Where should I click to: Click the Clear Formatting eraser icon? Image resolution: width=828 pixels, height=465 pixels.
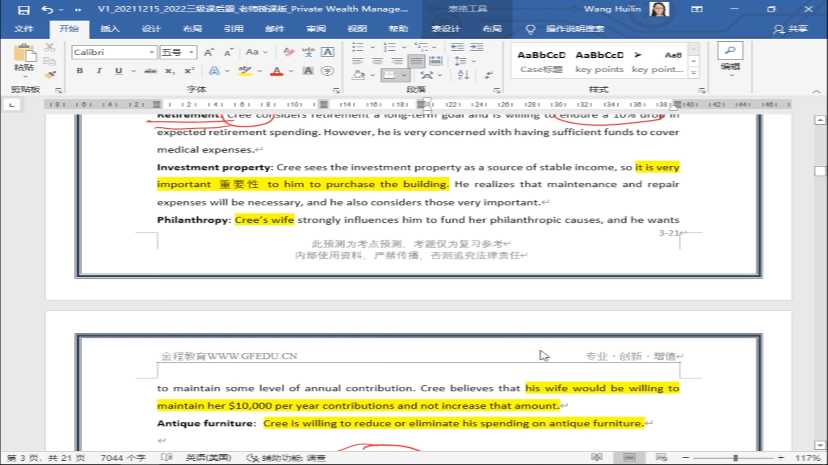coord(289,52)
